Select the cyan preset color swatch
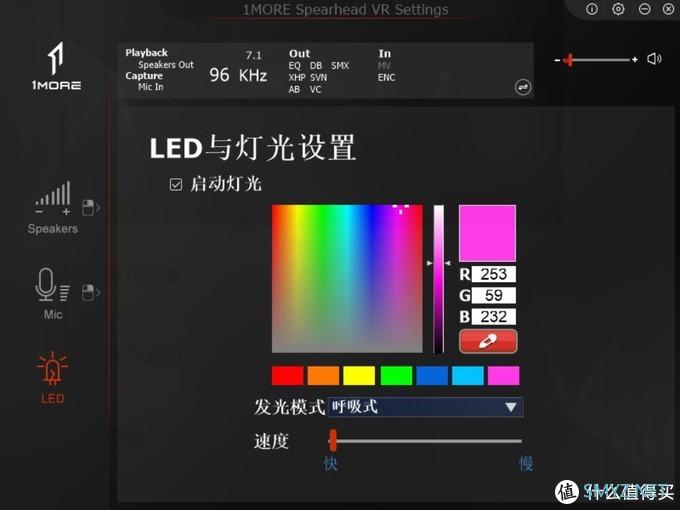The image size is (680, 510). point(468,376)
